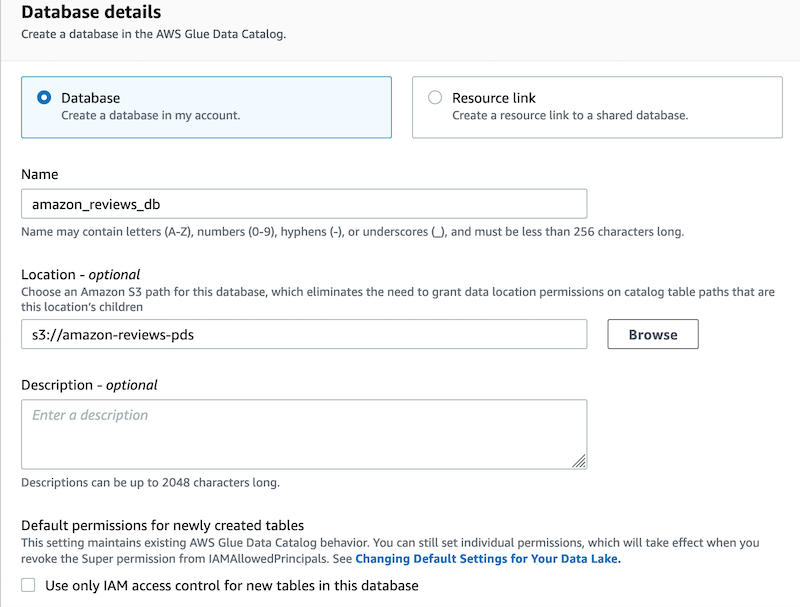
Task: Click the 'Location - optional' label
Action: (81, 275)
